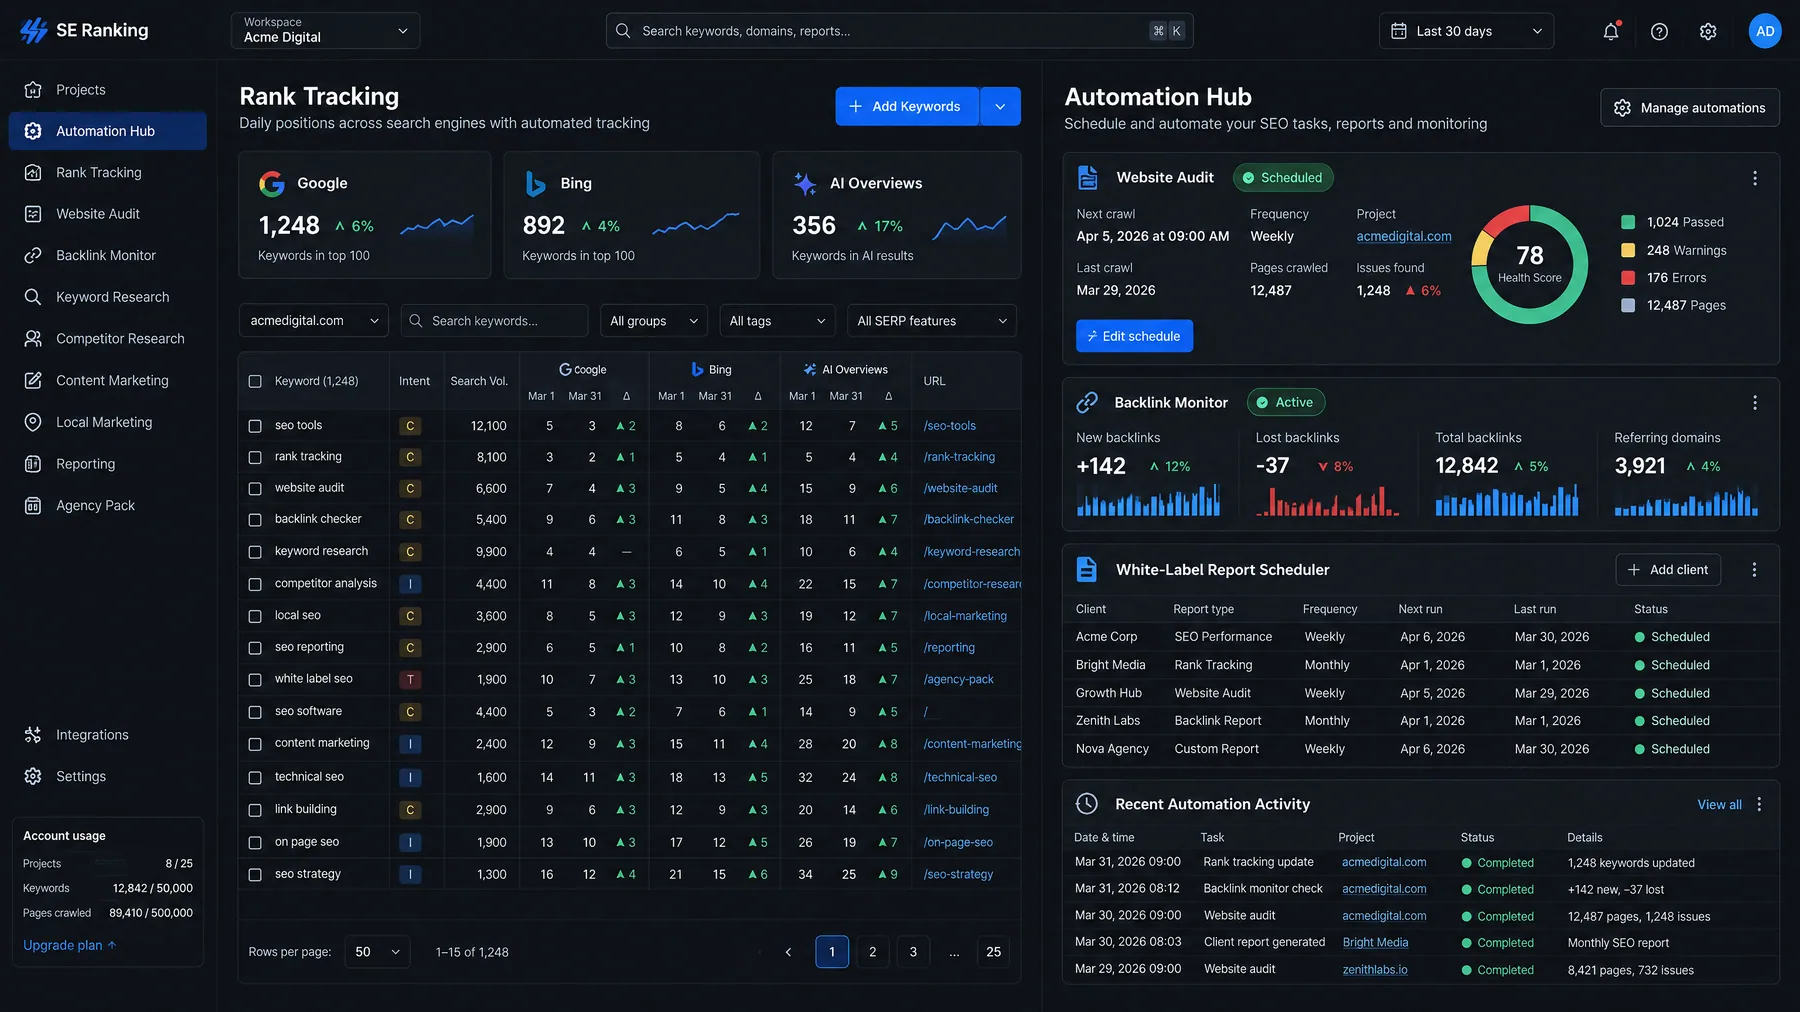1800x1012 pixels.
Task: Click the Website Audit document icon in card
Action: [1087, 178]
